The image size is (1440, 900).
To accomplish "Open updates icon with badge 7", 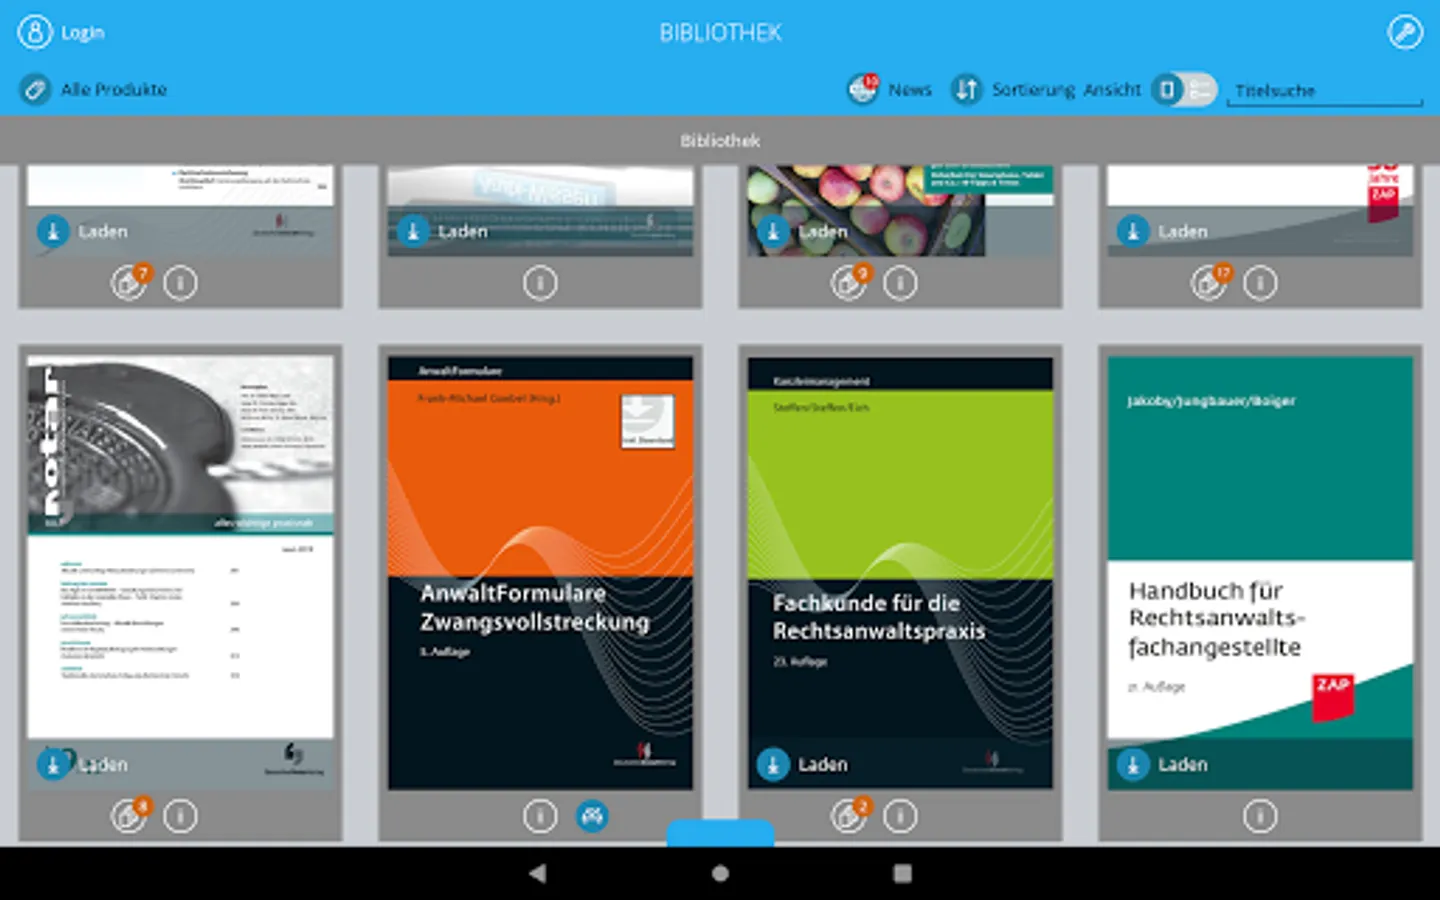I will pyautogui.click(x=130, y=282).
